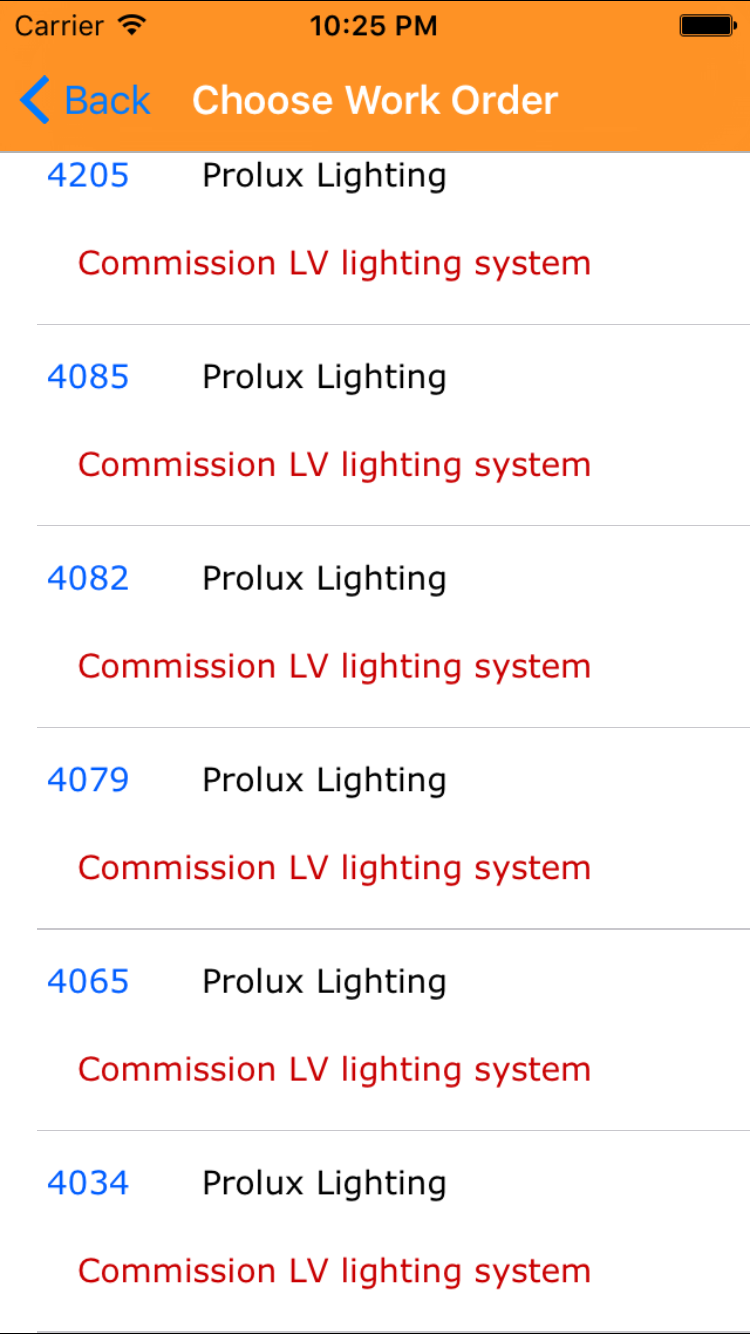The image size is (750, 1334).
Task: Go back using the Back text
Action: click(x=107, y=101)
